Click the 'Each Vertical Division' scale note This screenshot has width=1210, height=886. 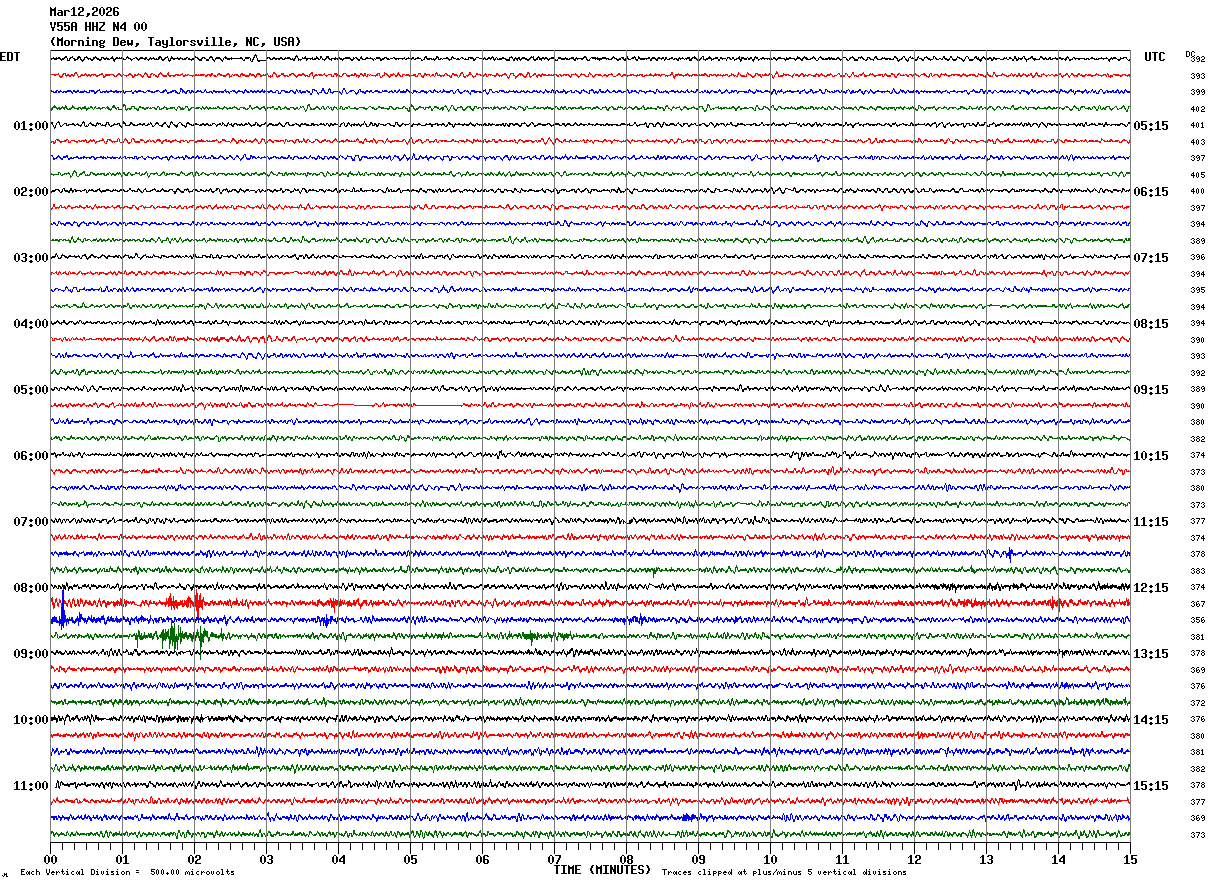coord(127,872)
